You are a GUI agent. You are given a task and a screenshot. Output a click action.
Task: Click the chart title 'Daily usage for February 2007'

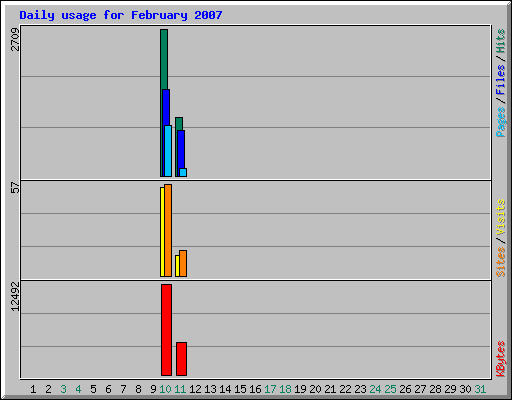tap(121, 15)
